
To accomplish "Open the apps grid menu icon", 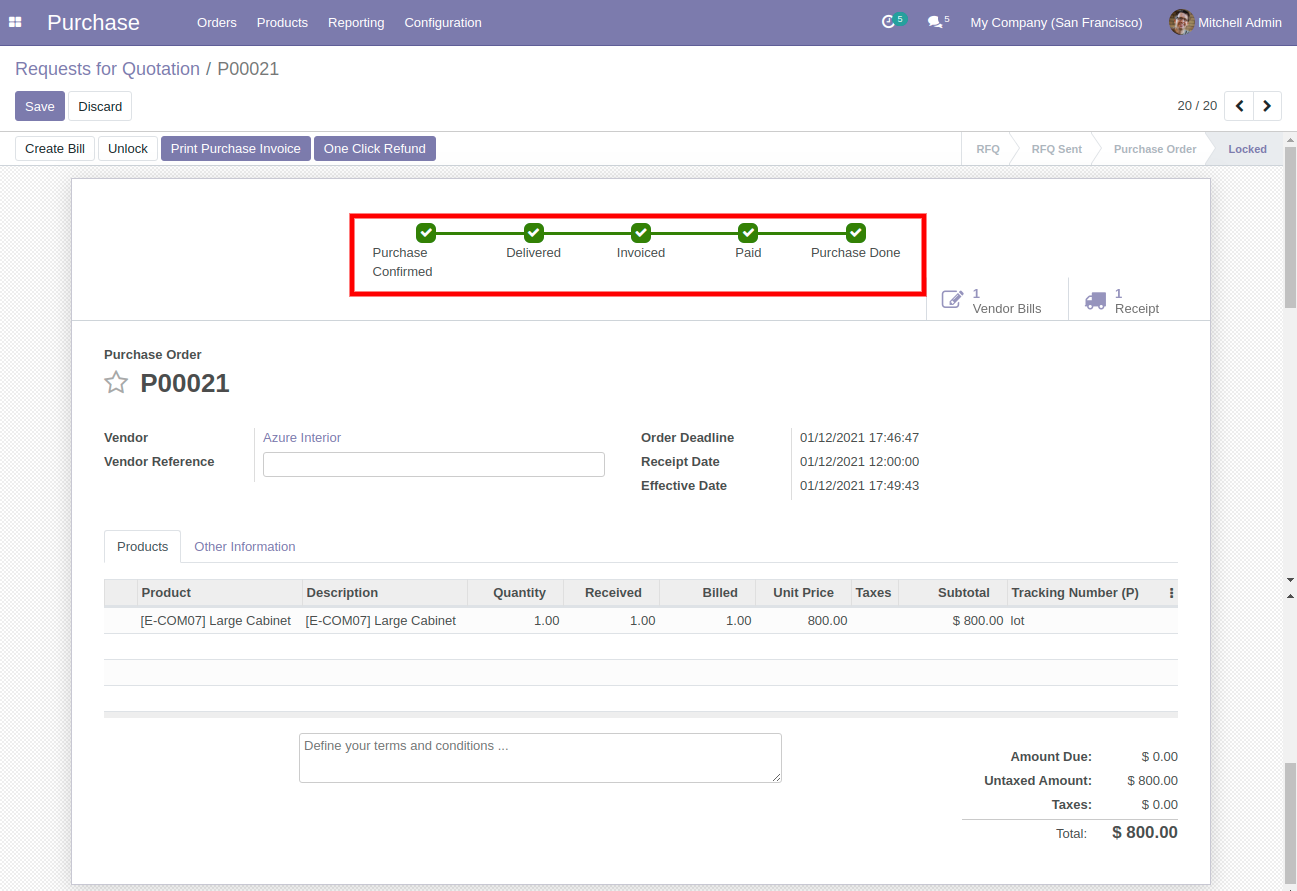I will click(x=15, y=22).
